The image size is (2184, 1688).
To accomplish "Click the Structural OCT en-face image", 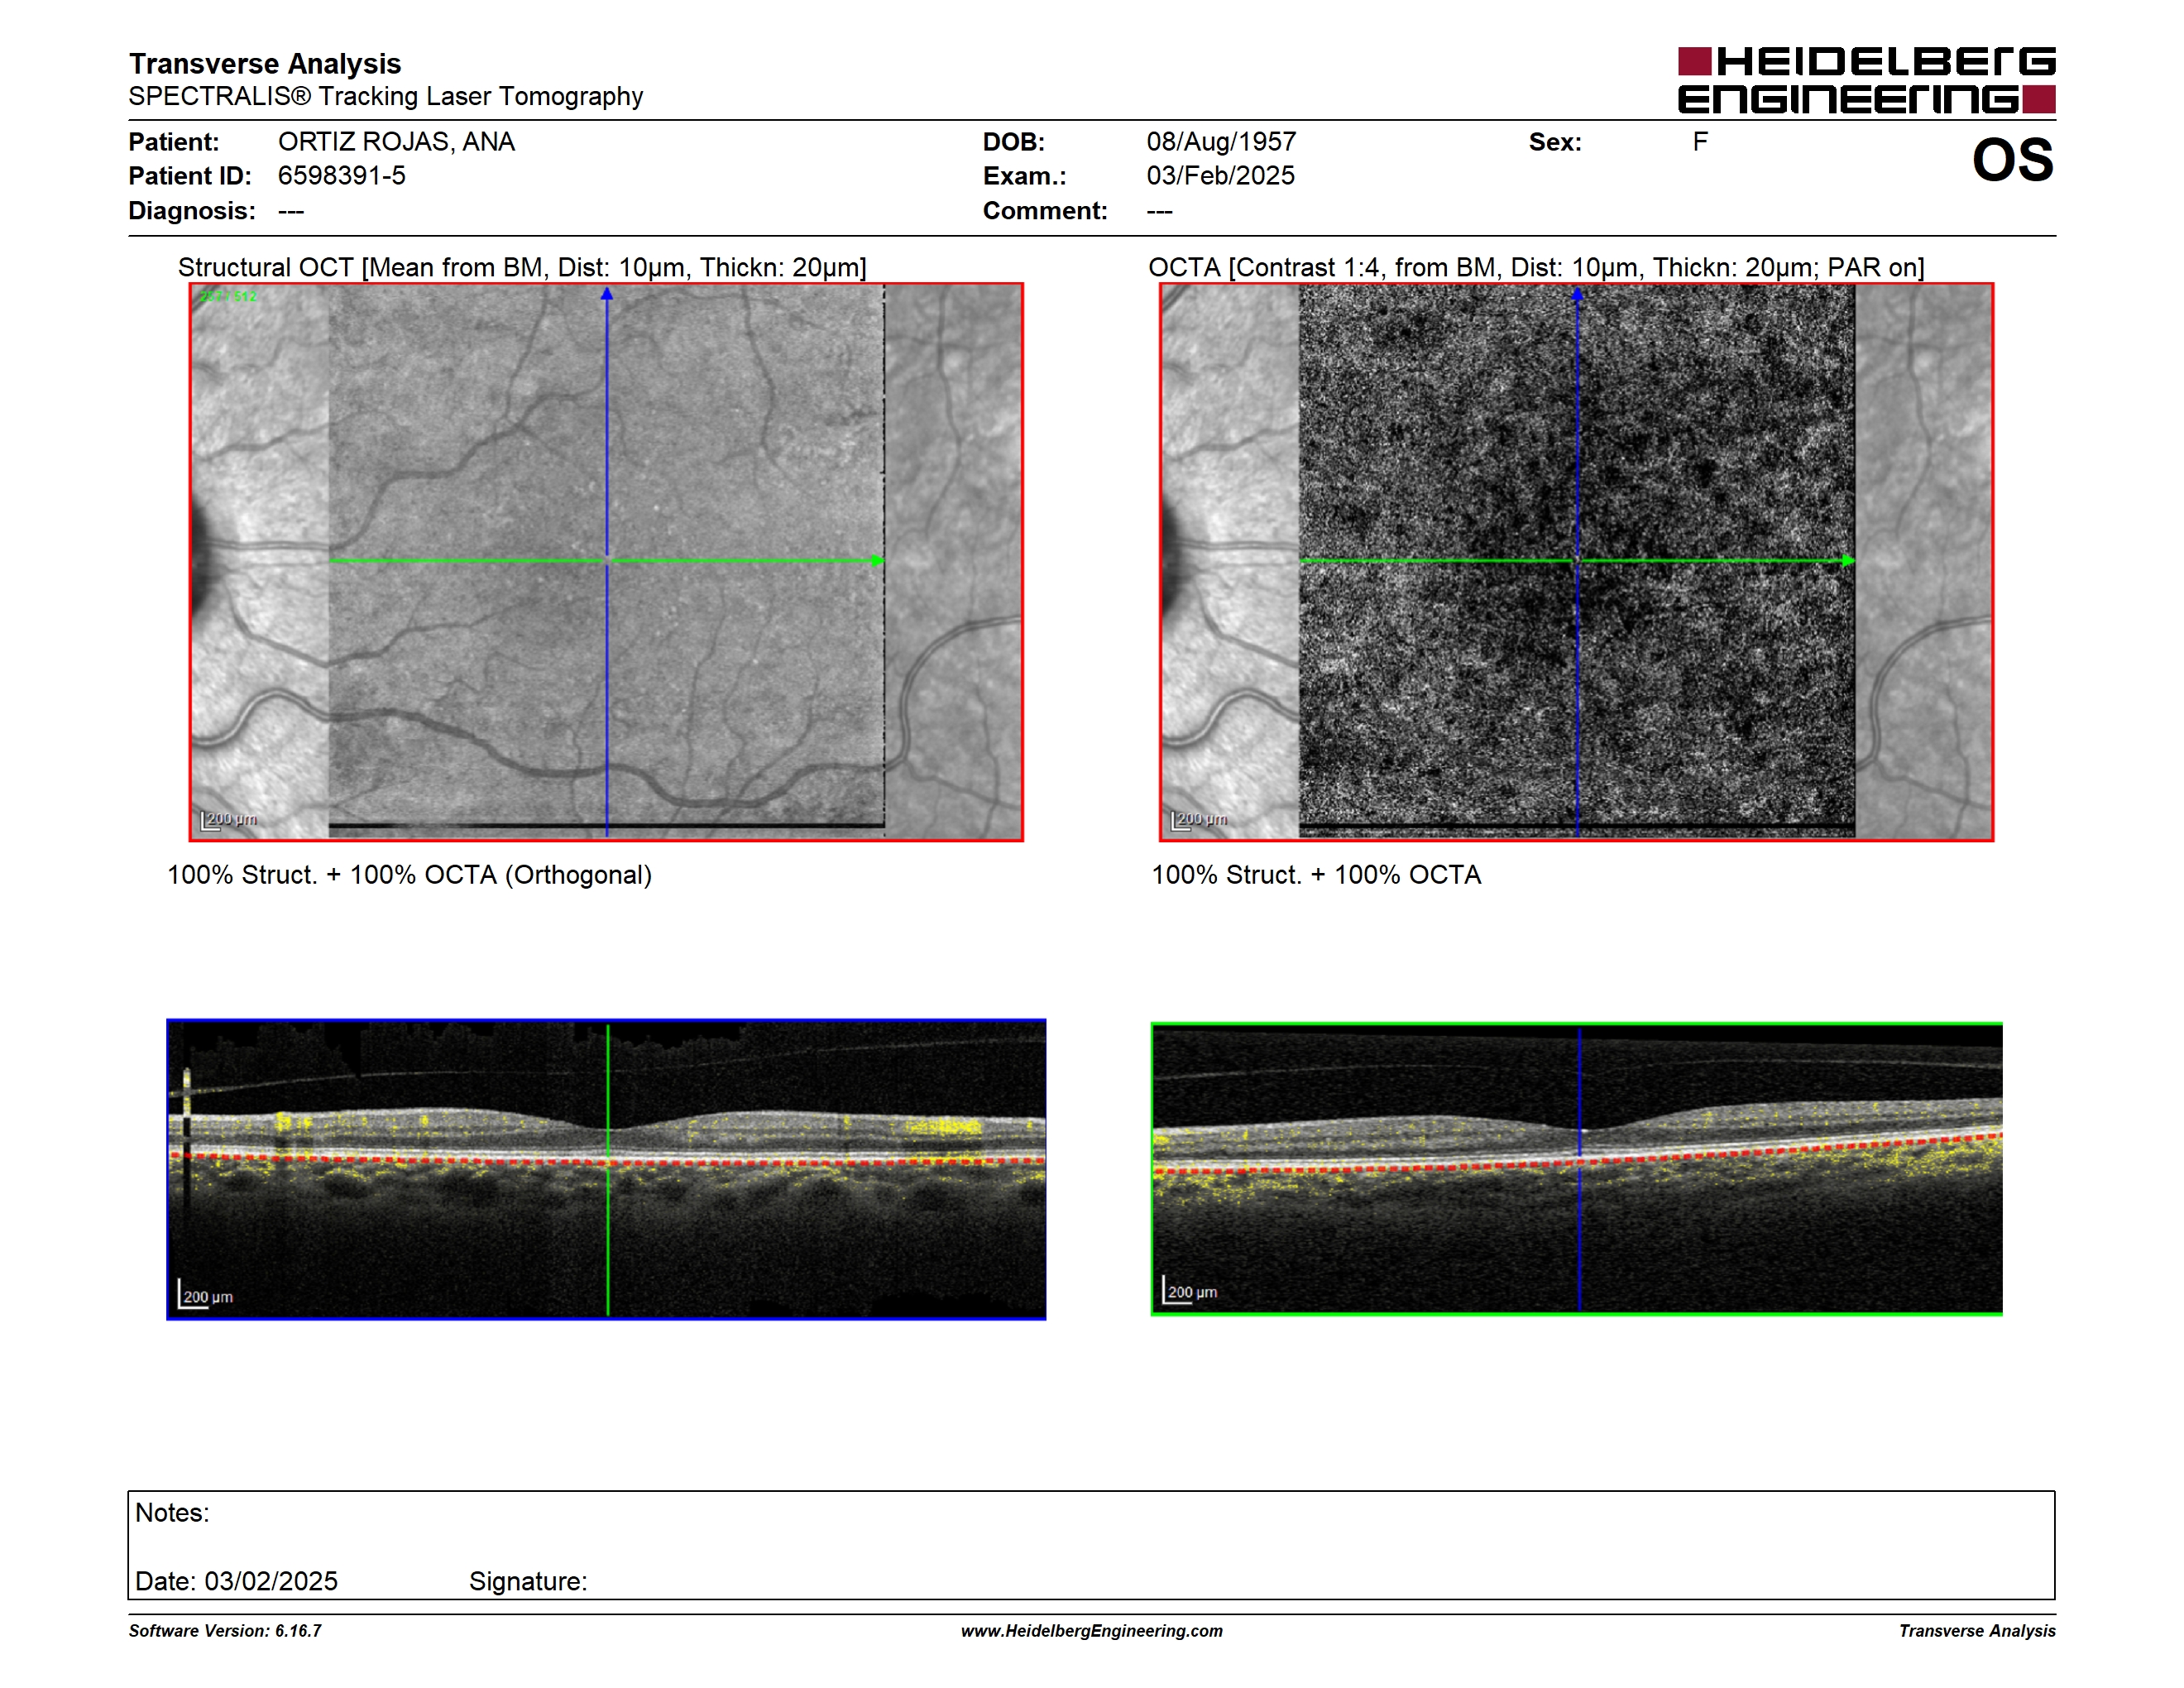I will pyautogui.click(x=606, y=562).
